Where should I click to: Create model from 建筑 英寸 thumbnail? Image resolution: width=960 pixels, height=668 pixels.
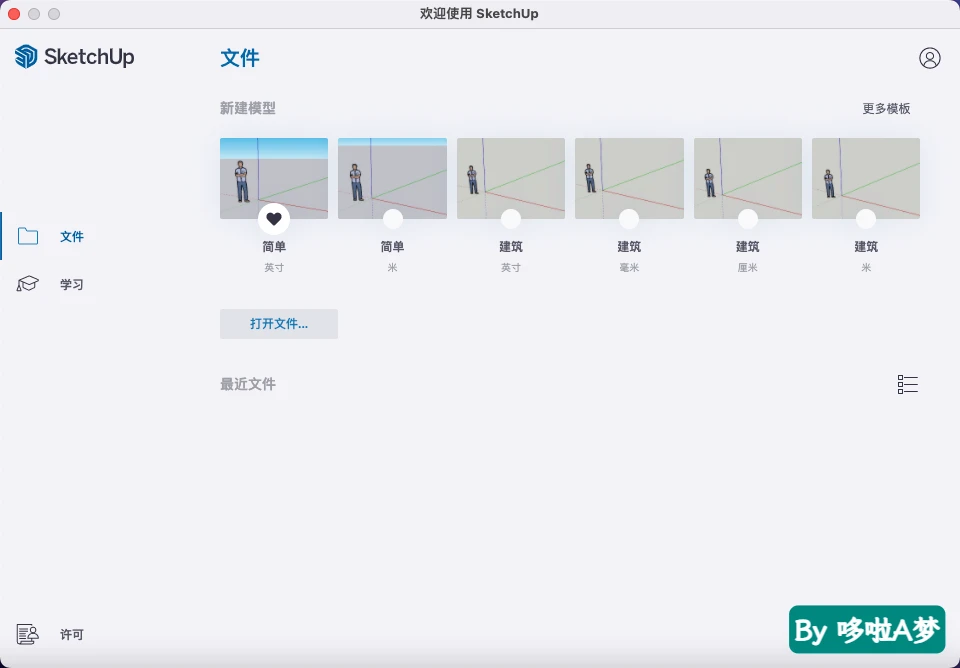point(511,178)
